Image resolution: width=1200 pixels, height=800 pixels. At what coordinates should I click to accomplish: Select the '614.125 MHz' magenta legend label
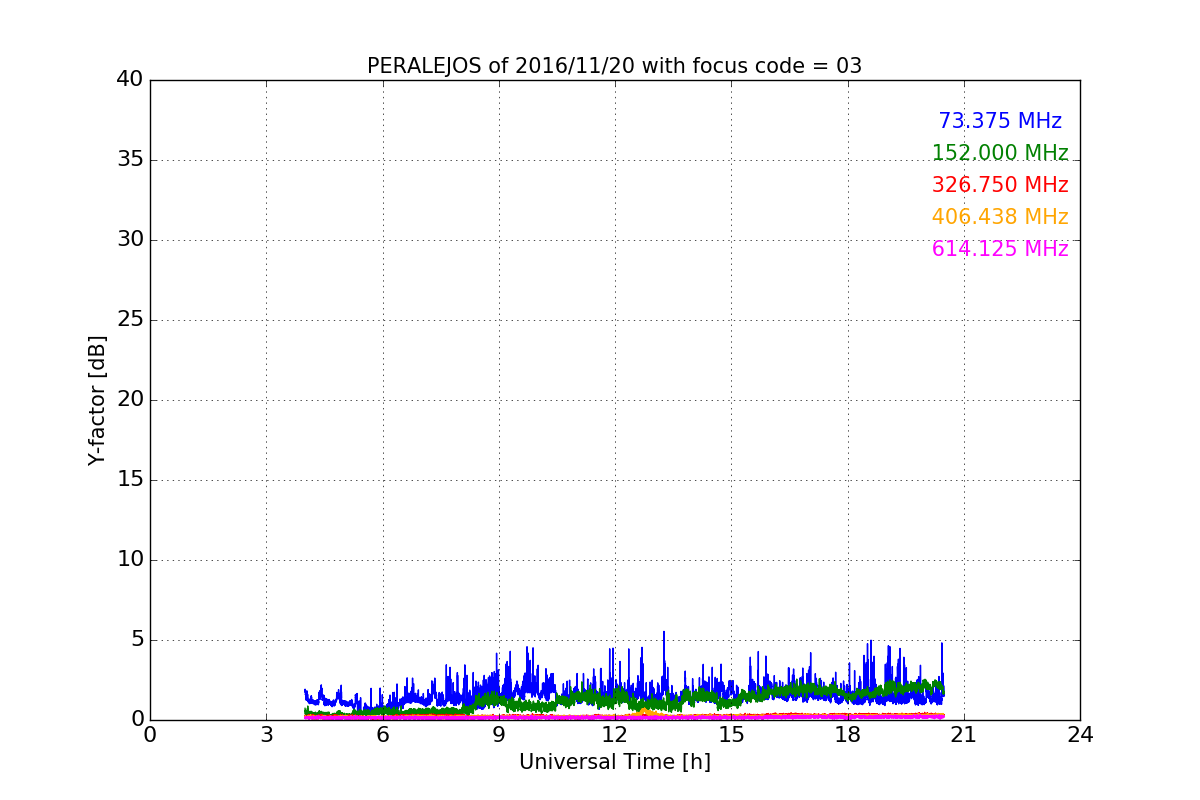click(x=1000, y=249)
